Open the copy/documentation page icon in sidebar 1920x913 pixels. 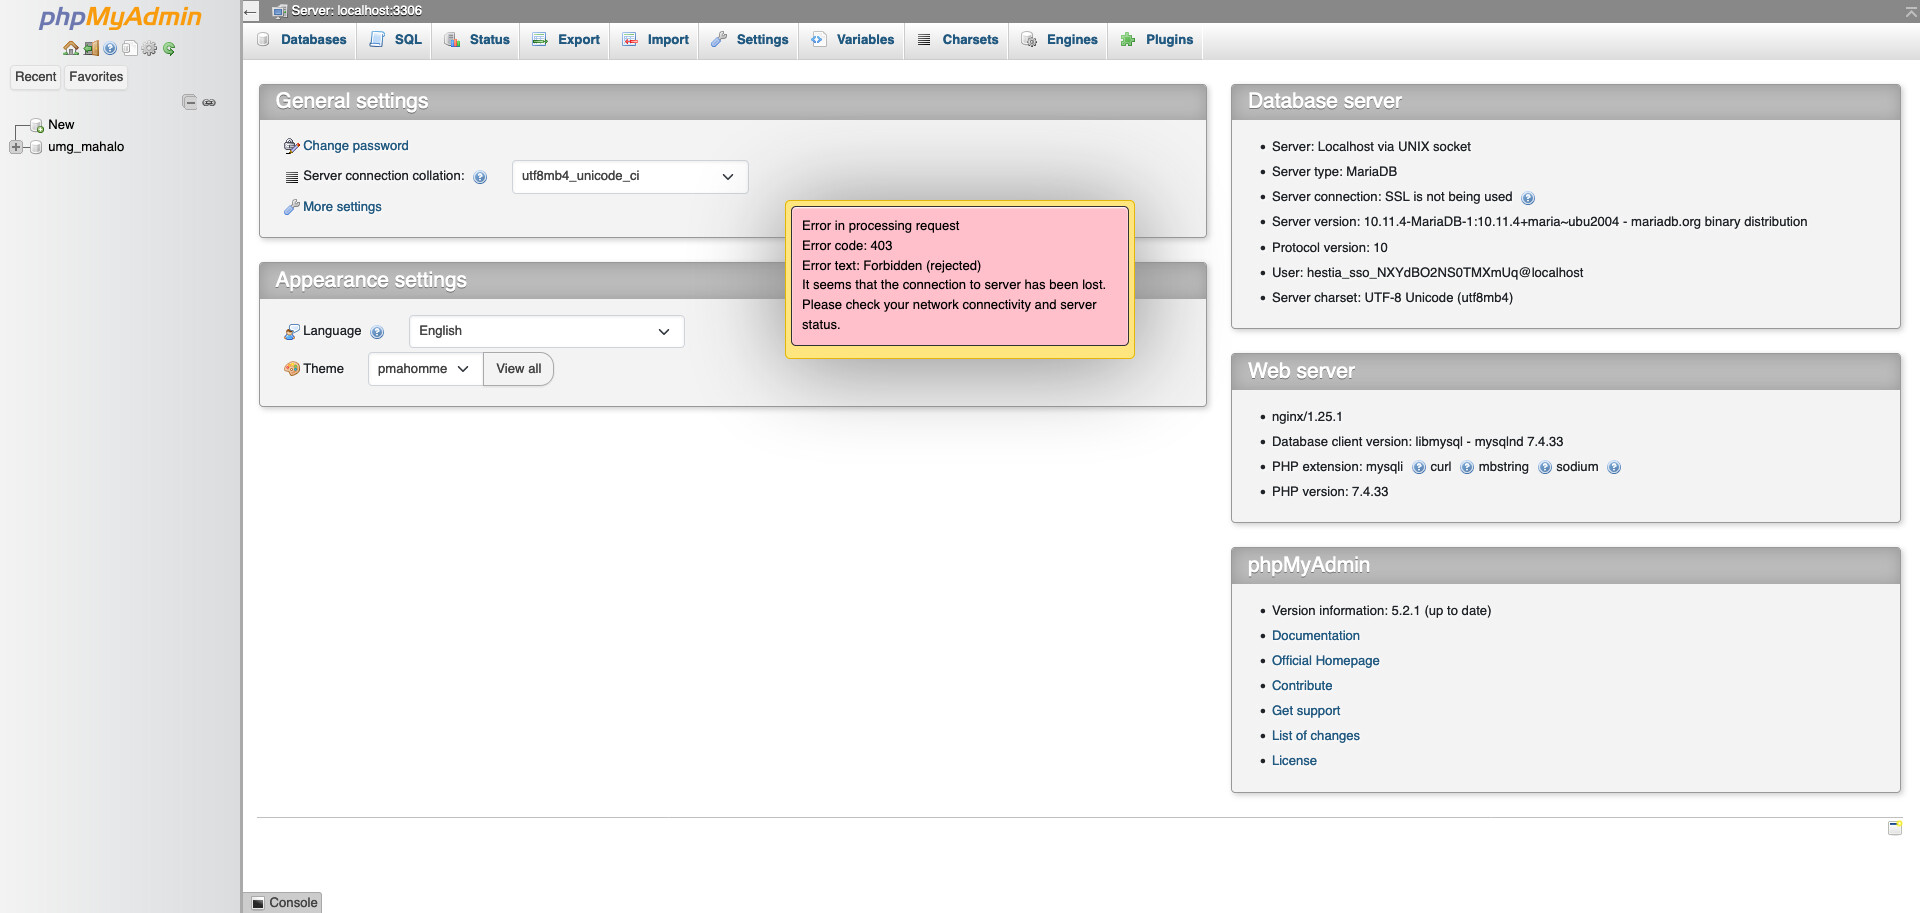[x=129, y=48]
